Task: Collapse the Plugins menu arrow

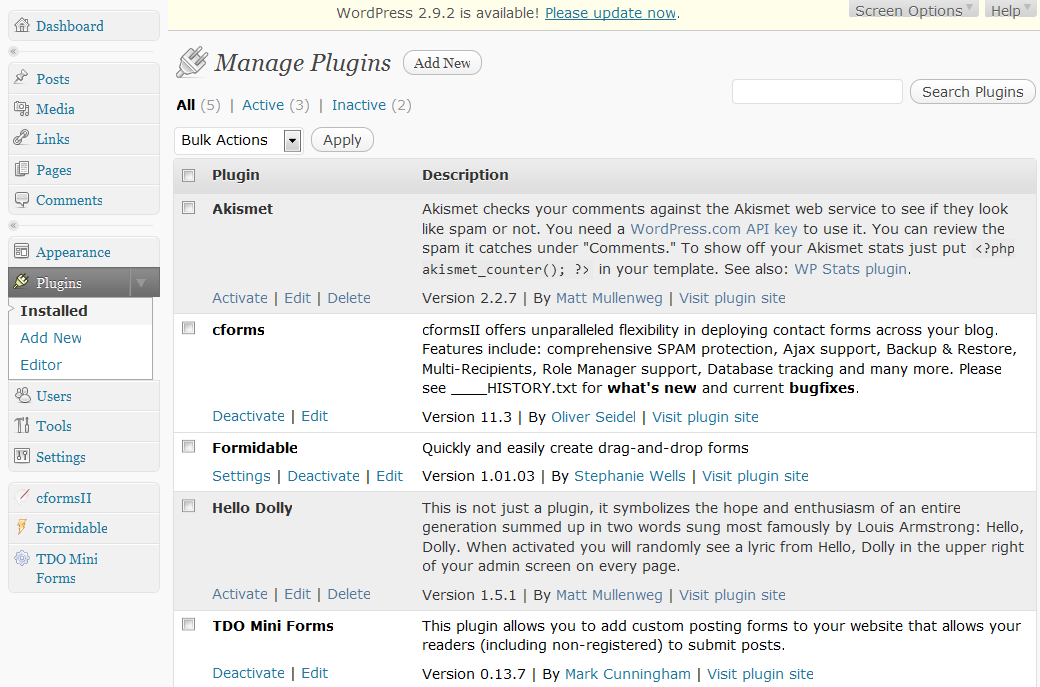Action: [x=141, y=283]
